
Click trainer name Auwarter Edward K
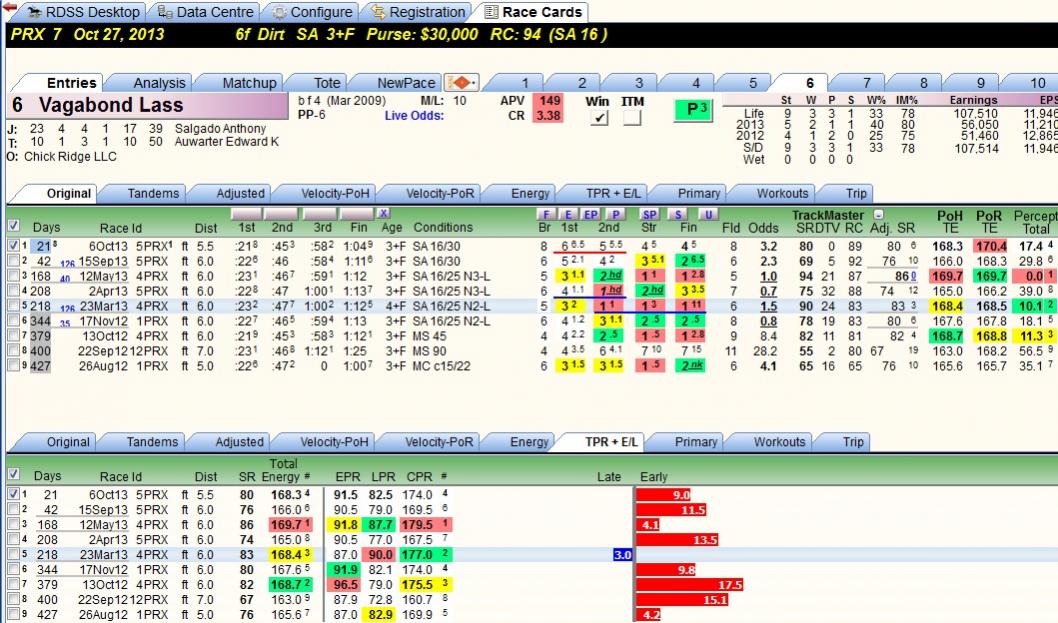tap(226, 142)
